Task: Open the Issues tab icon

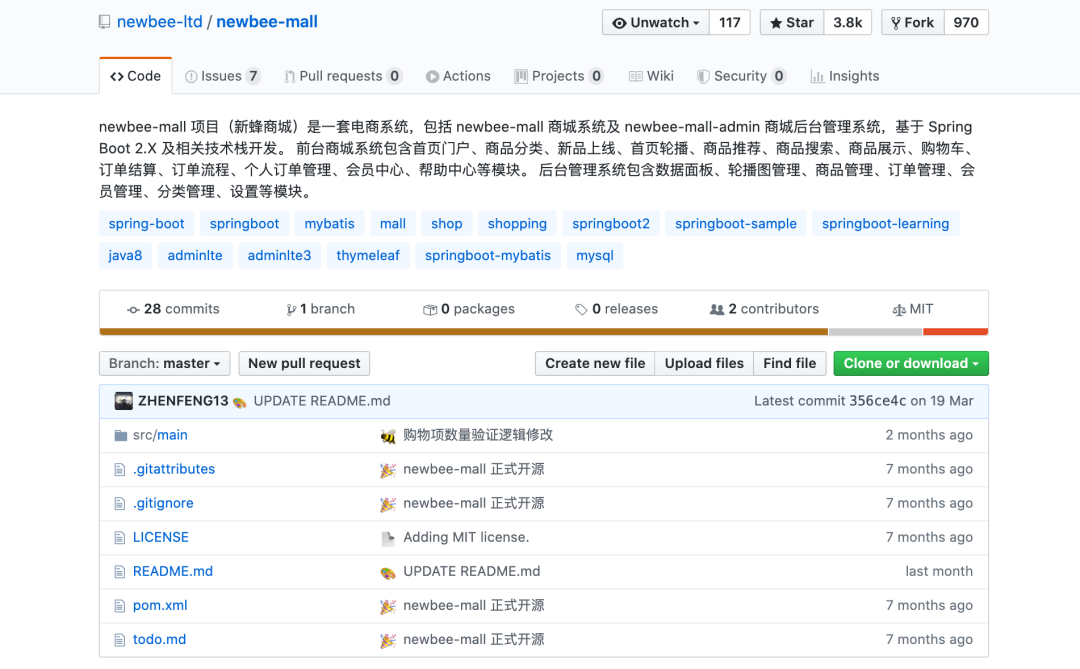Action: pyautogui.click(x=192, y=75)
